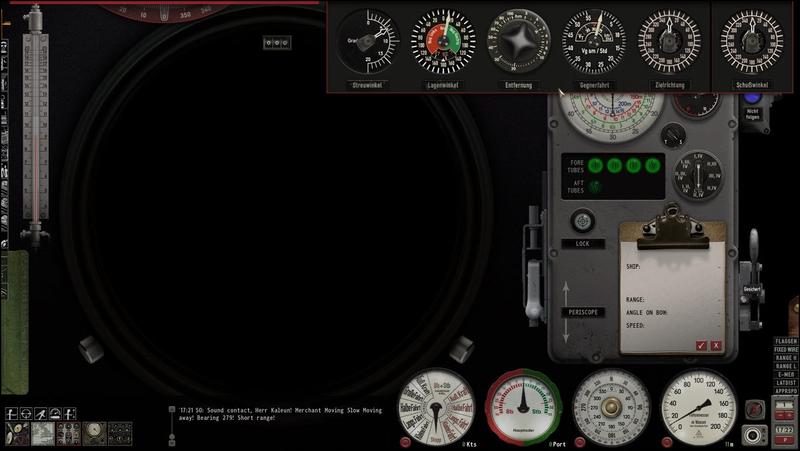The image size is (800, 451).
Task: Click the Gegnerfahrt target speed dial
Action: [594, 42]
